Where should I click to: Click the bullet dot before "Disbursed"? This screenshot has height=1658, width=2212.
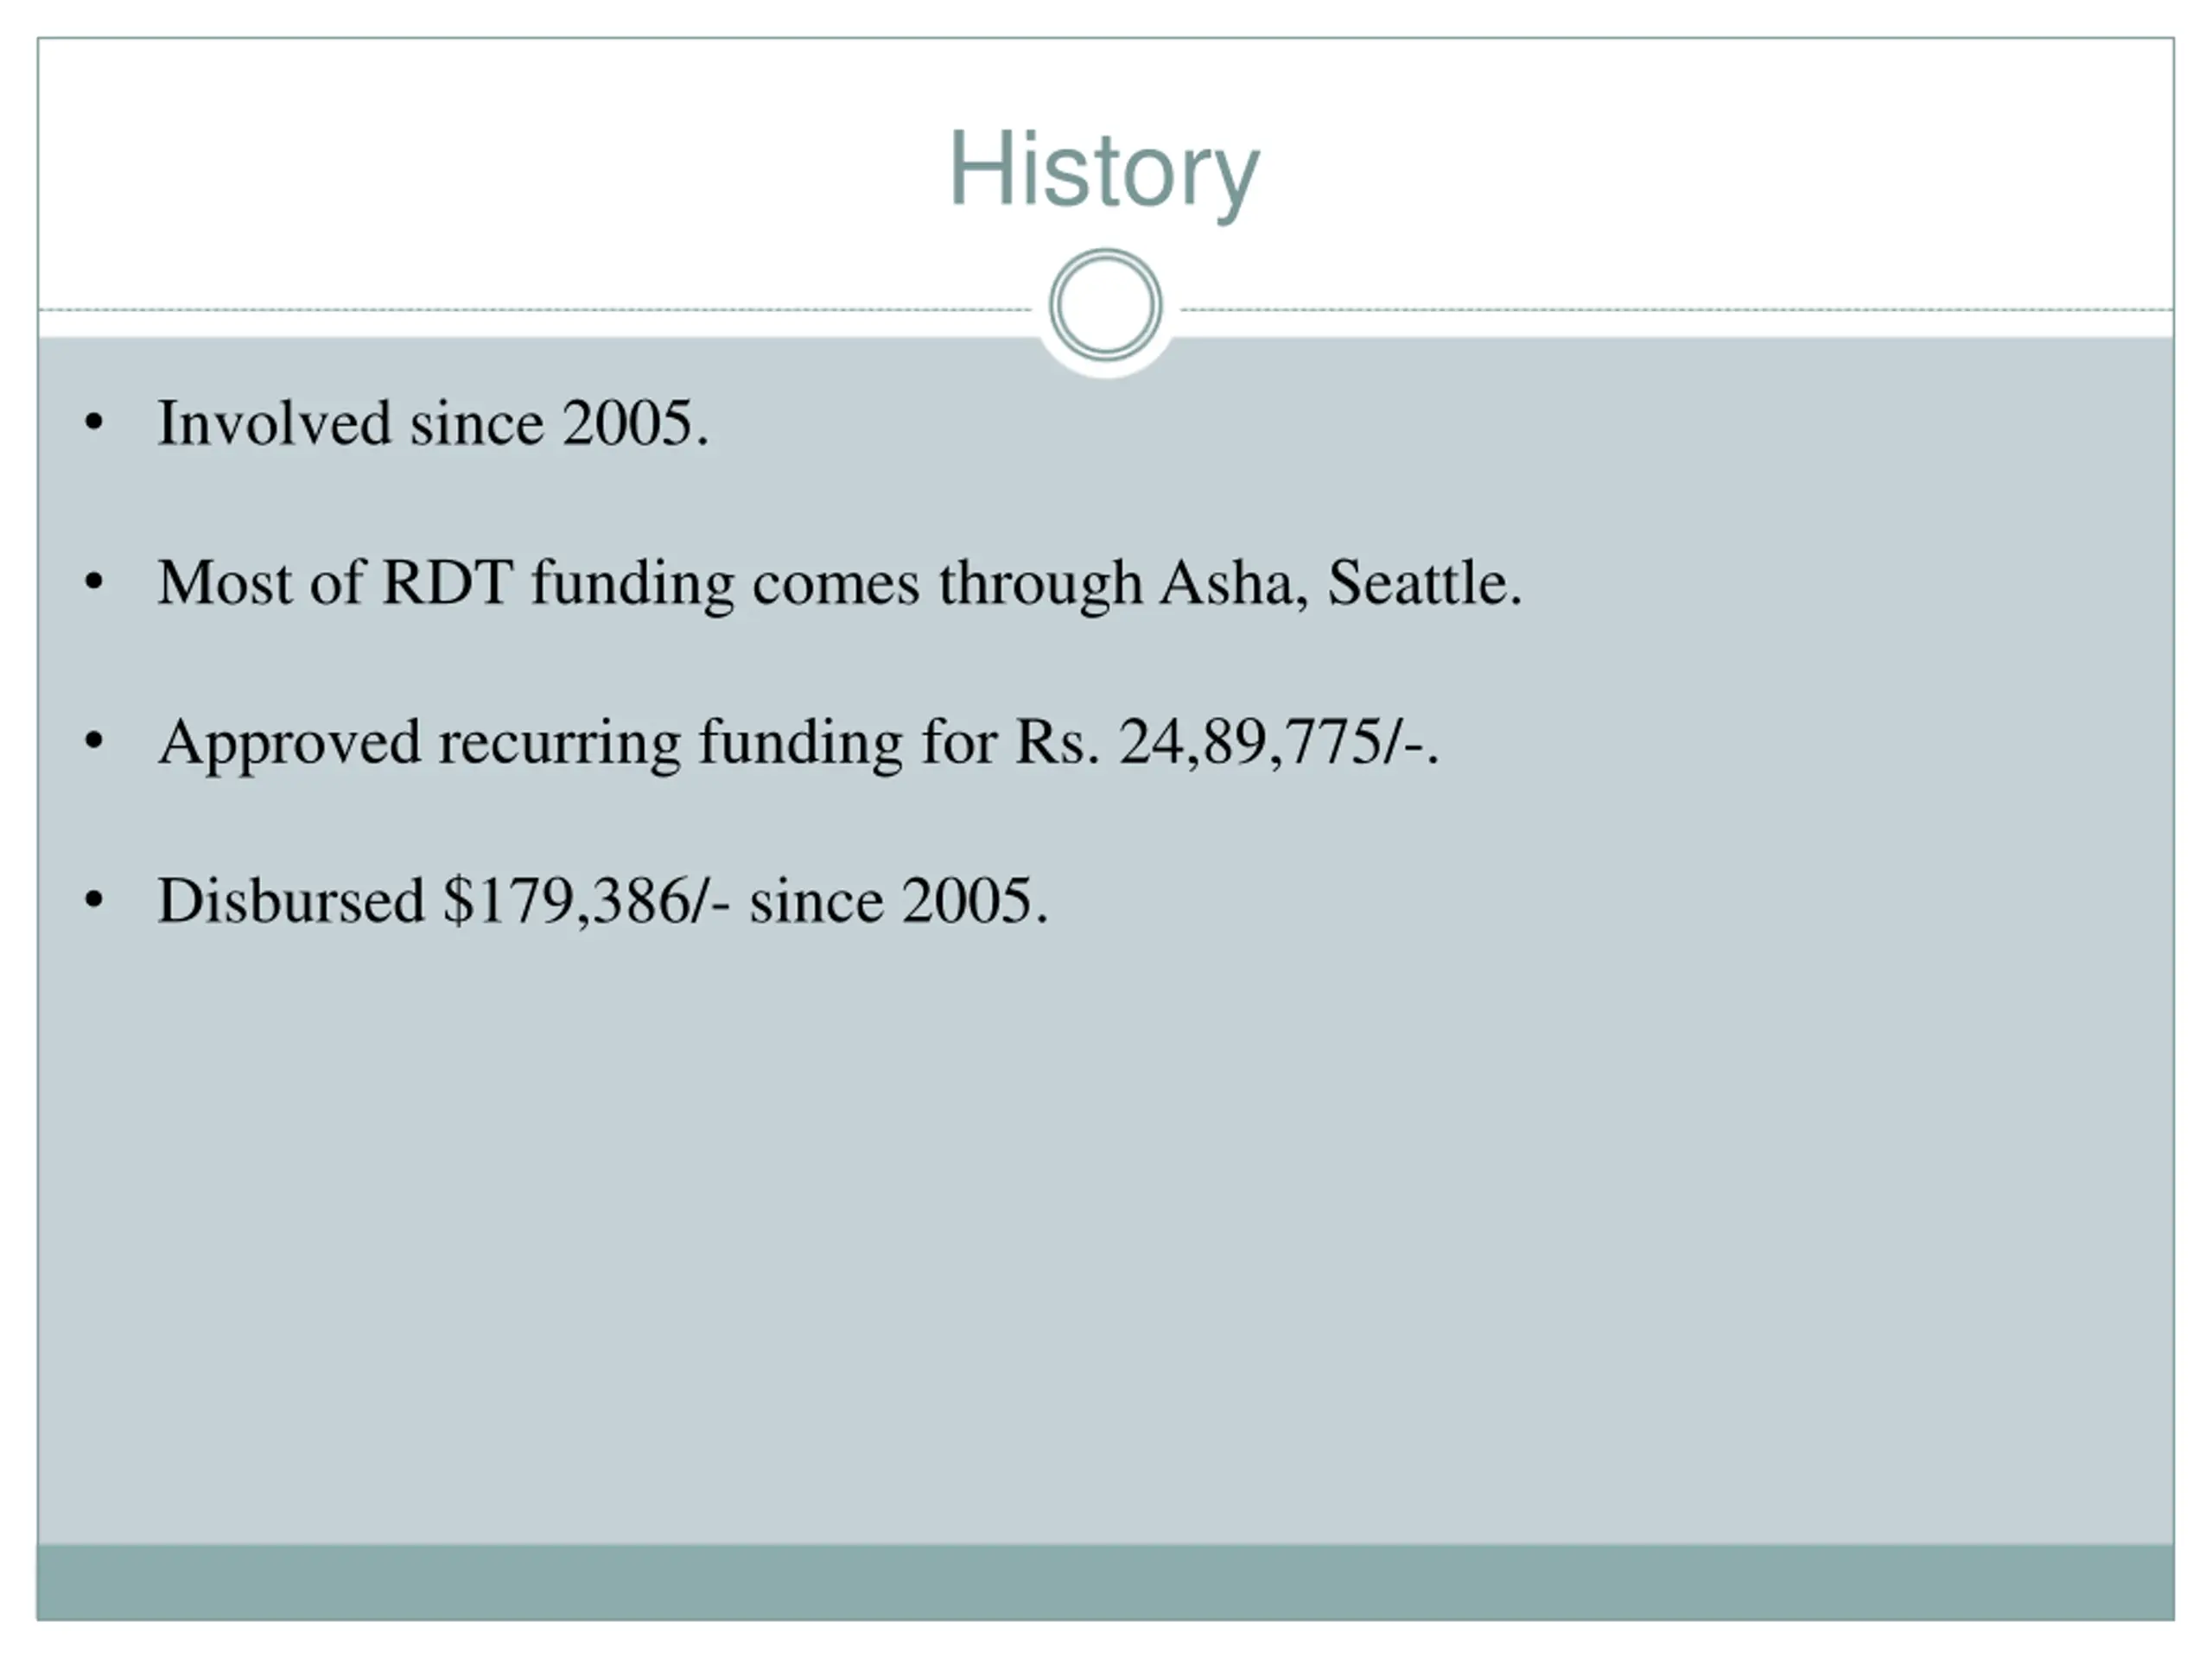pyautogui.click(x=94, y=900)
